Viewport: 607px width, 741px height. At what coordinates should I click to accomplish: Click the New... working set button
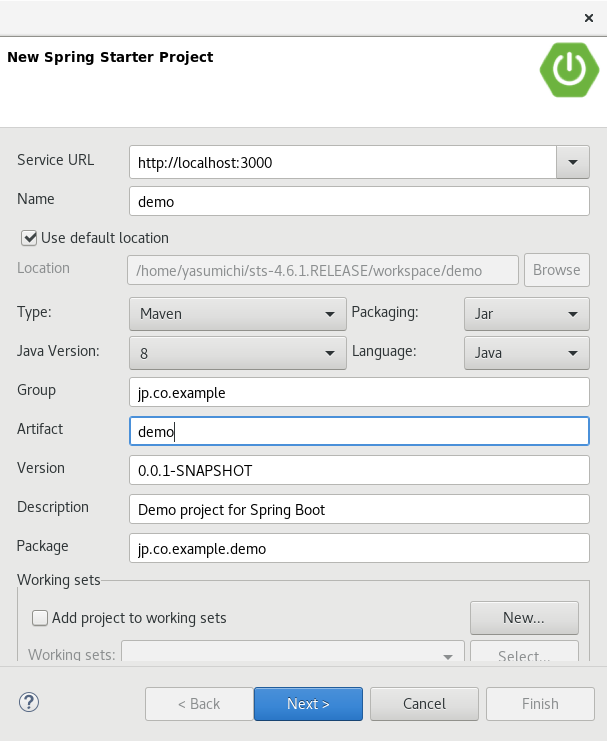pos(524,618)
